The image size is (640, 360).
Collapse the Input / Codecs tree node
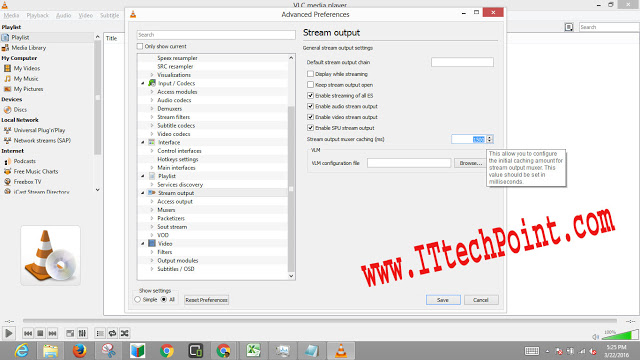point(143,83)
